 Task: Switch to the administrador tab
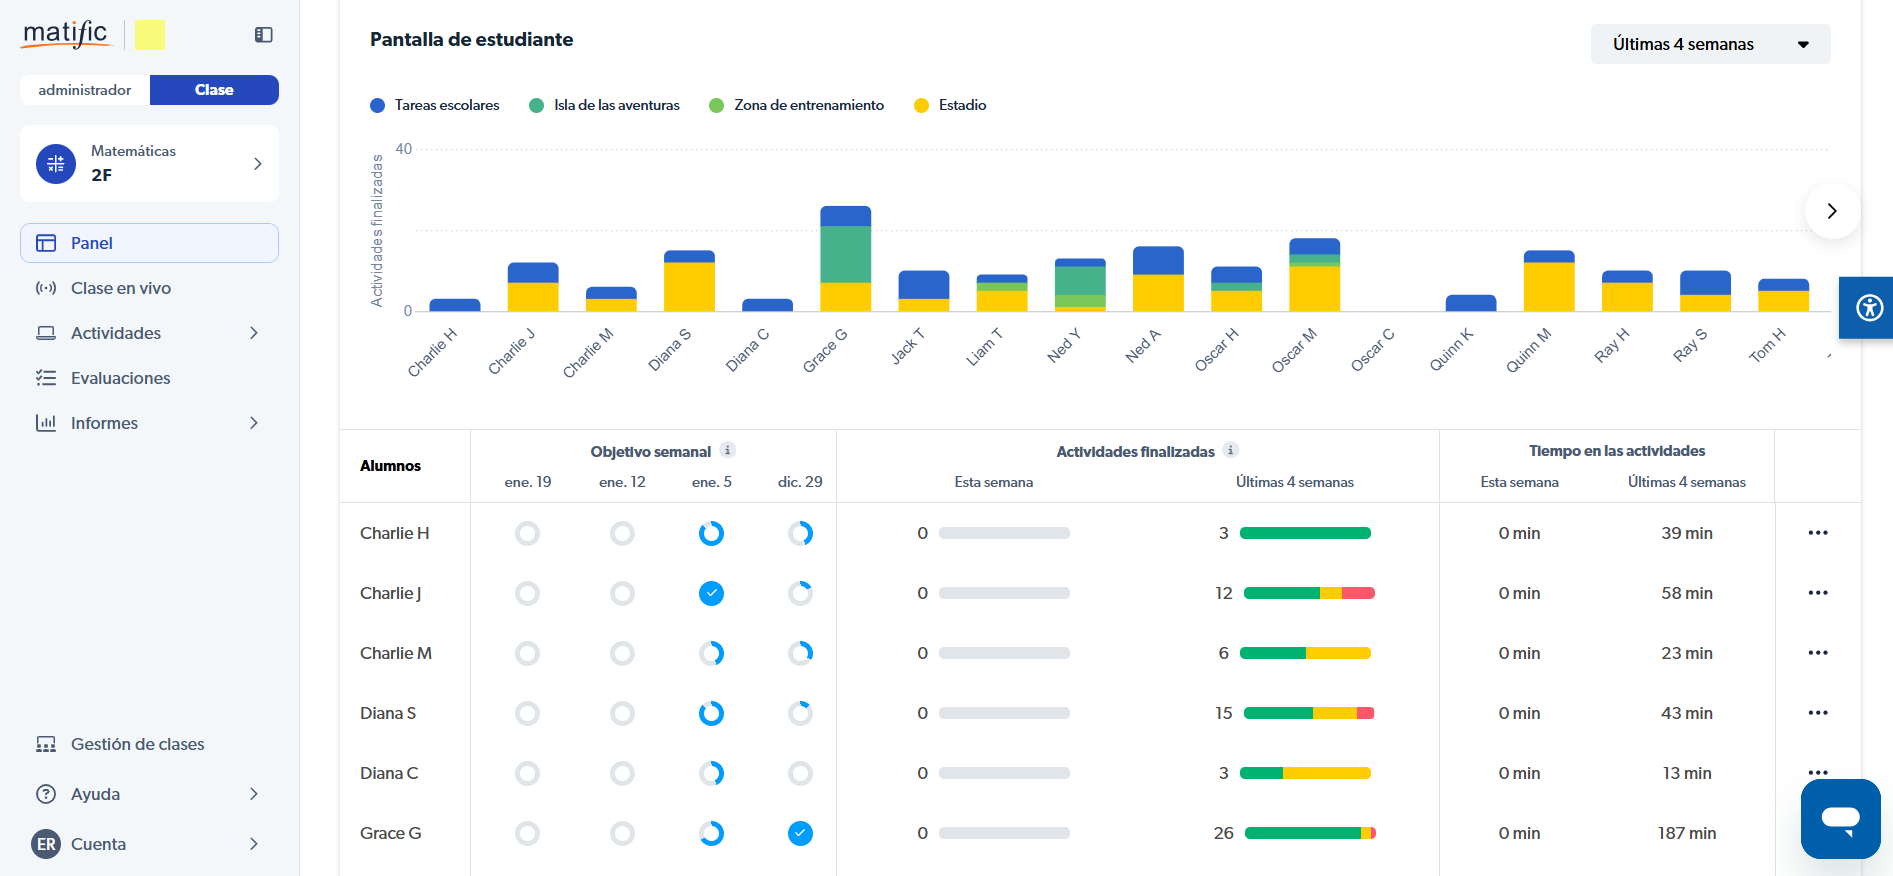pyautogui.click(x=85, y=90)
